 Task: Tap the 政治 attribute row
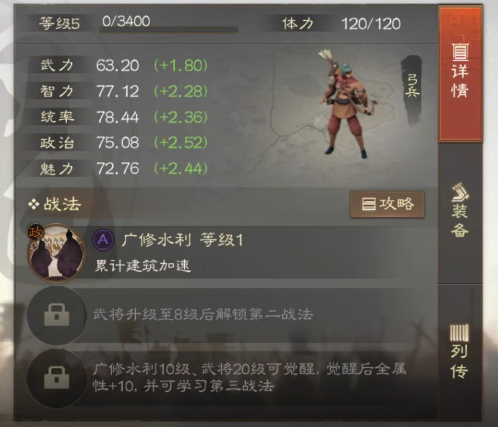coord(118,143)
